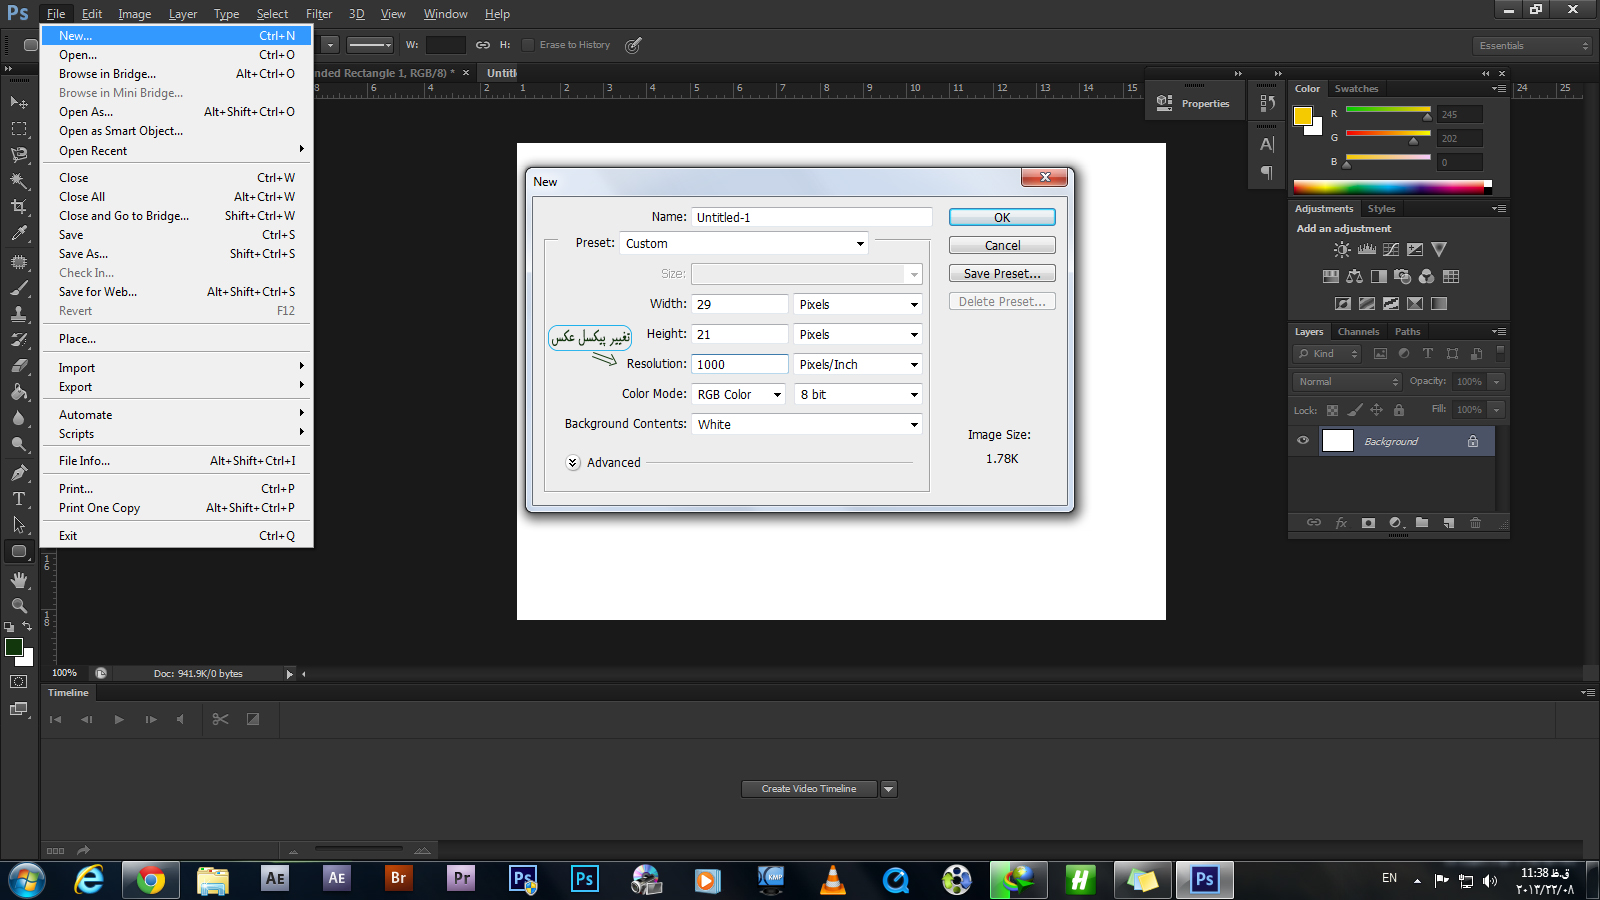Switch to the Swatches tab
Viewport: 1600px width, 900px height.
[1356, 89]
